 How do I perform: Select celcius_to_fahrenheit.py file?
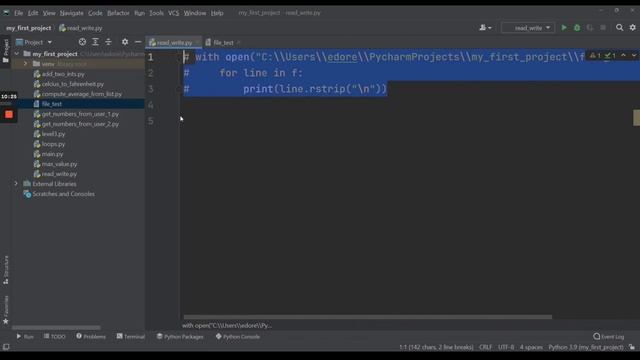pyautogui.click(x=73, y=84)
